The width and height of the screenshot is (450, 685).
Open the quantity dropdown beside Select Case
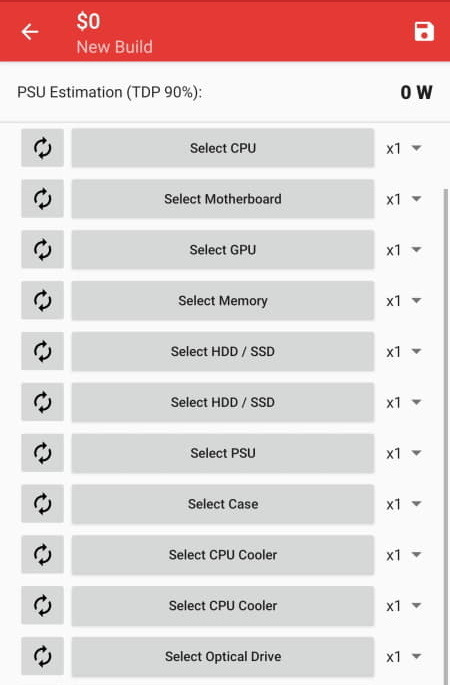tap(404, 504)
